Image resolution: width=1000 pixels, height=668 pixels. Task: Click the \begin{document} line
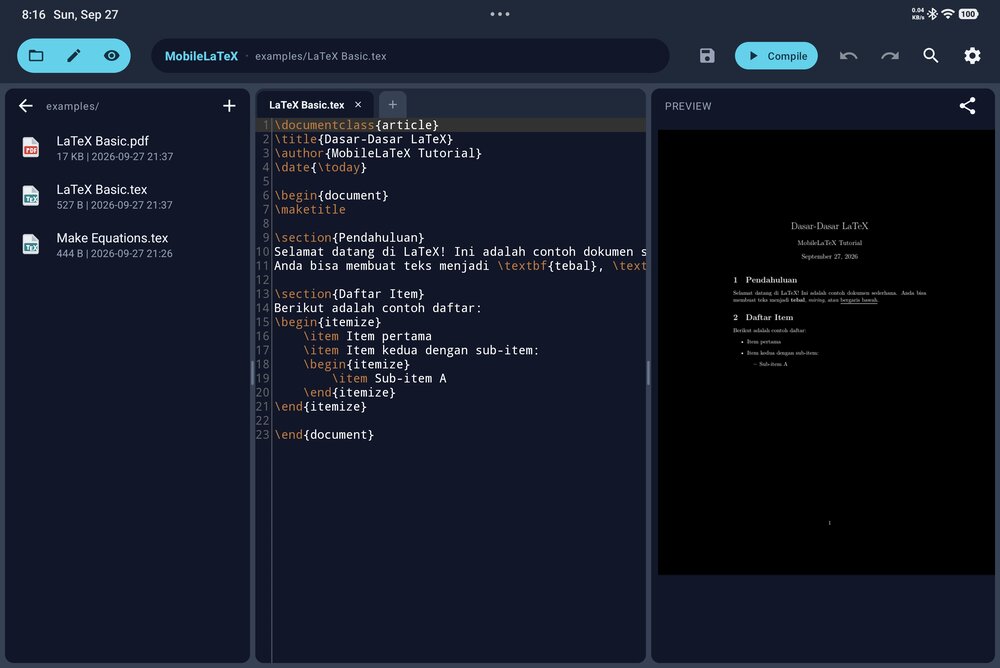coord(331,195)
